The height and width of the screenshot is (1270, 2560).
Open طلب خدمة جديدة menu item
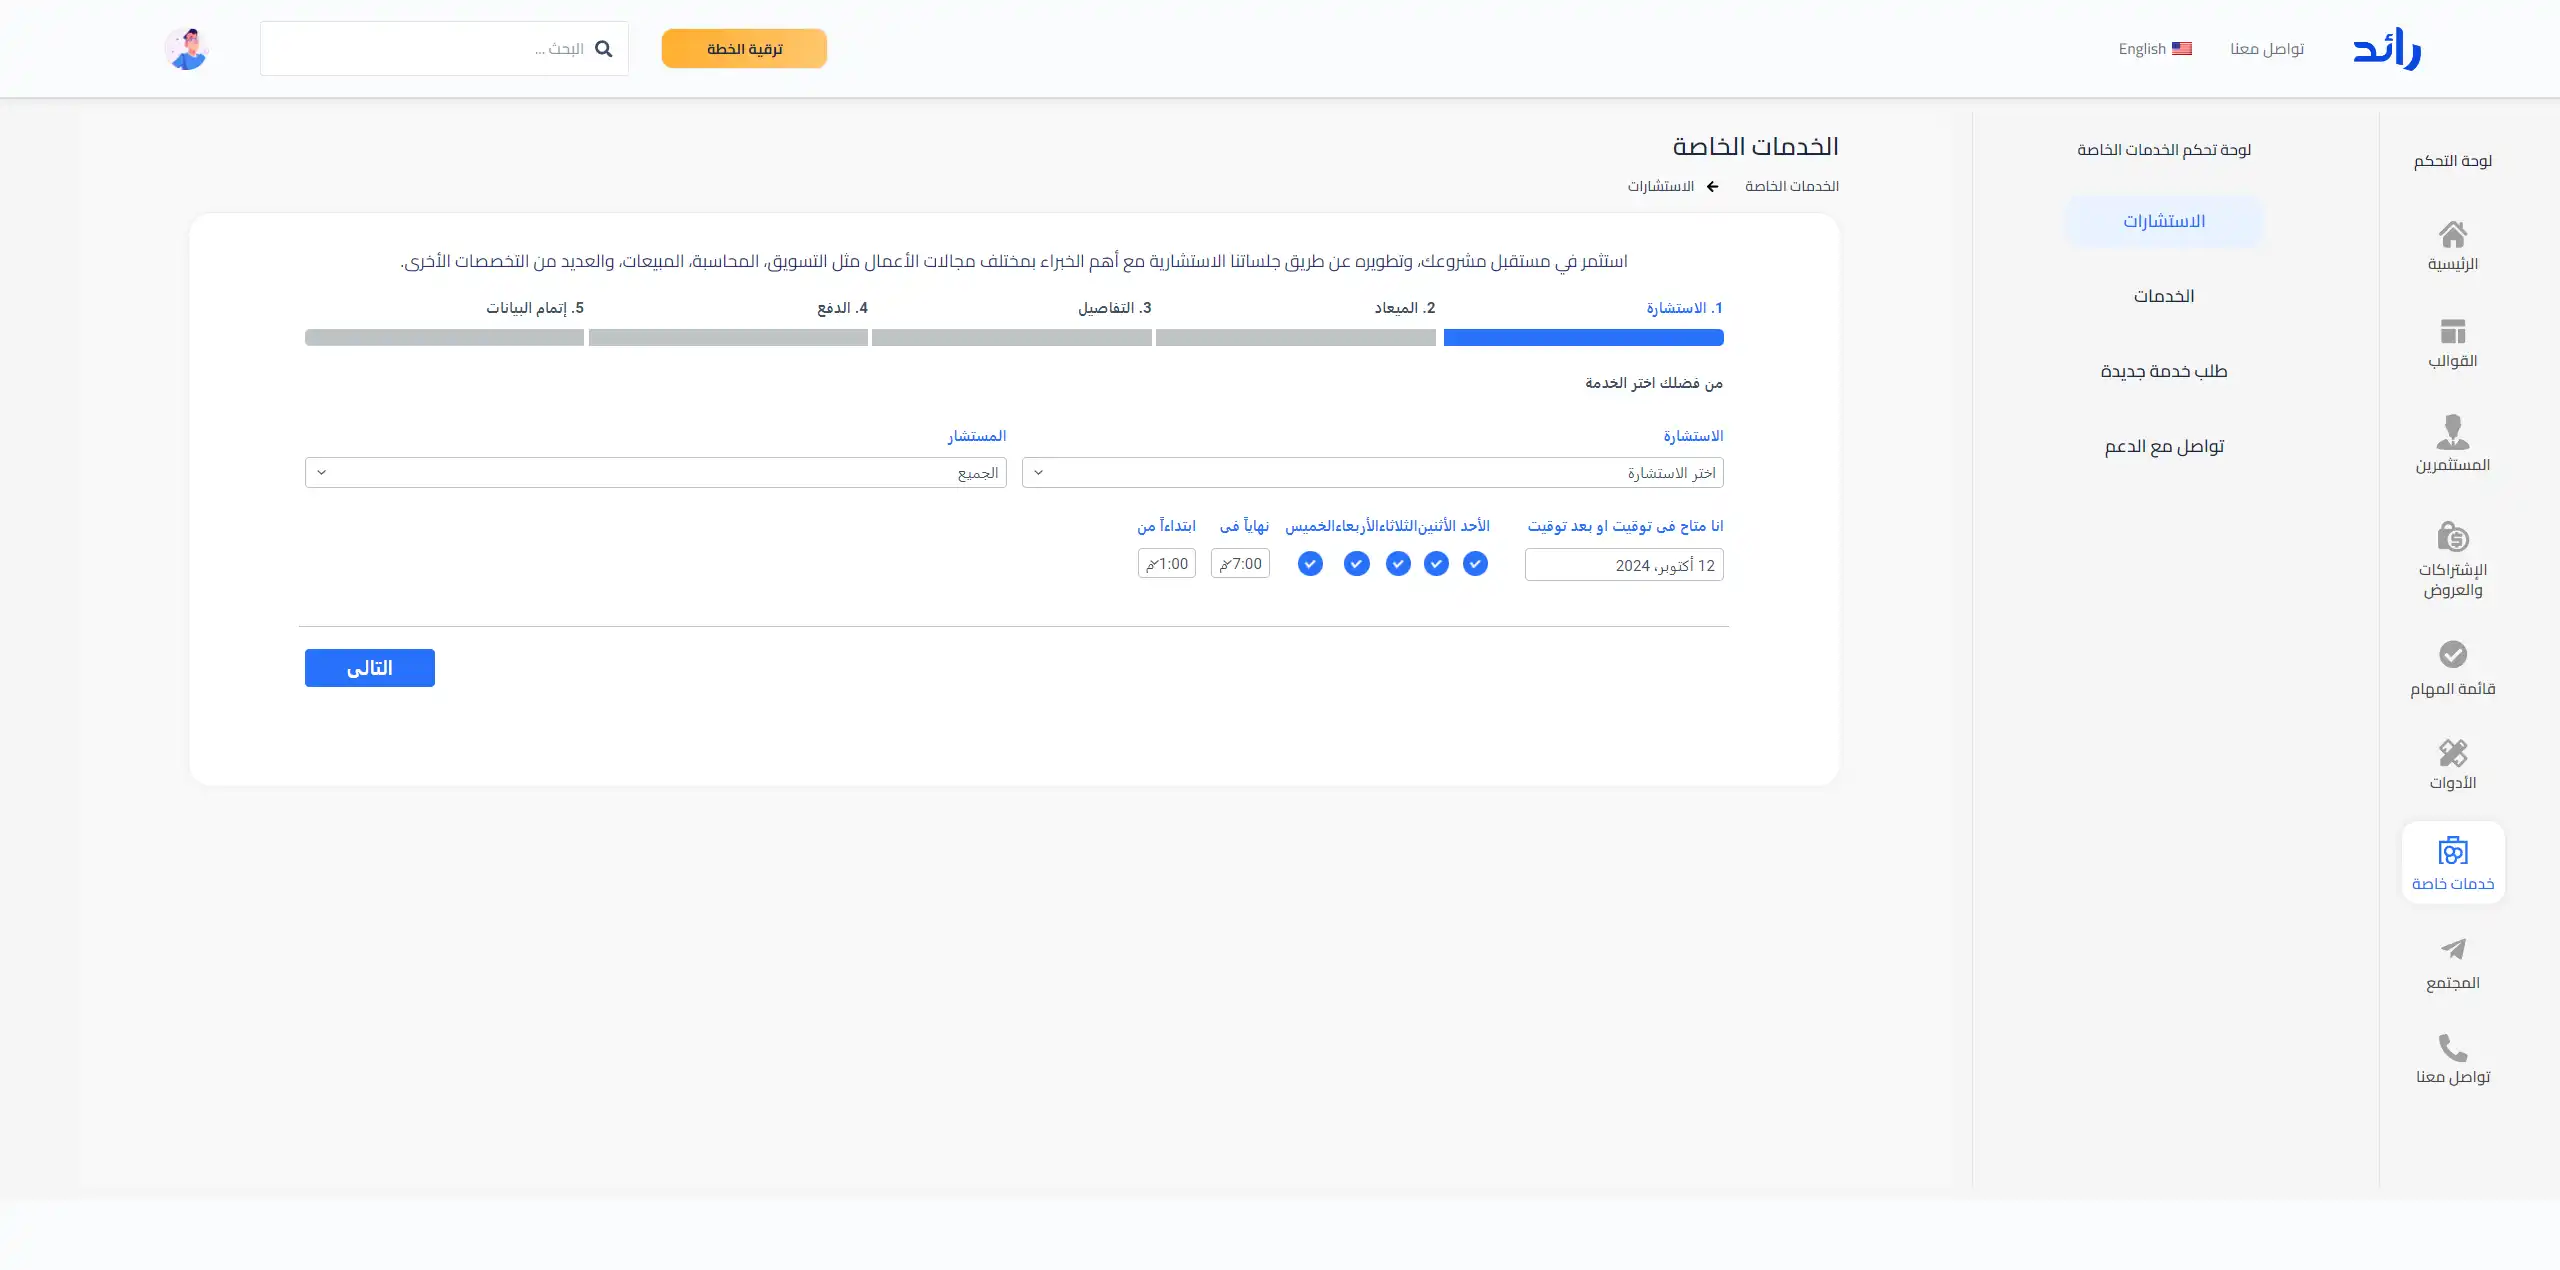click(x=2163, y=371)
